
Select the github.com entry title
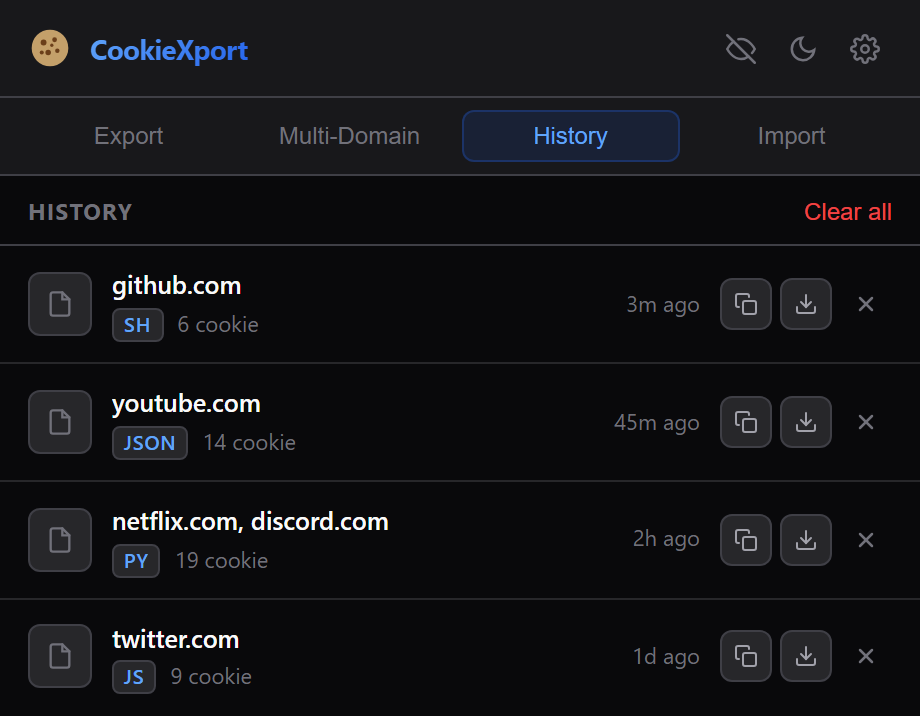click(x=177, y=286)
